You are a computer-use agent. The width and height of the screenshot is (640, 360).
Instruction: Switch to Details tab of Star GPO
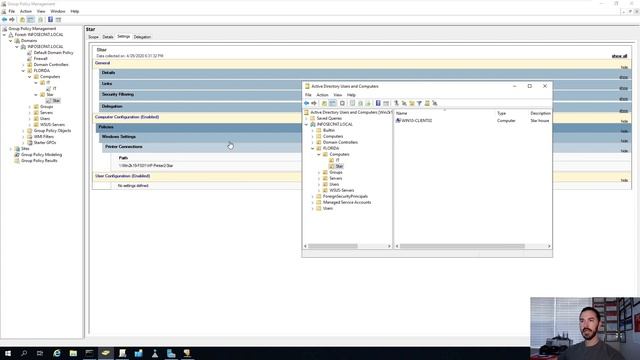pos(108,37)
